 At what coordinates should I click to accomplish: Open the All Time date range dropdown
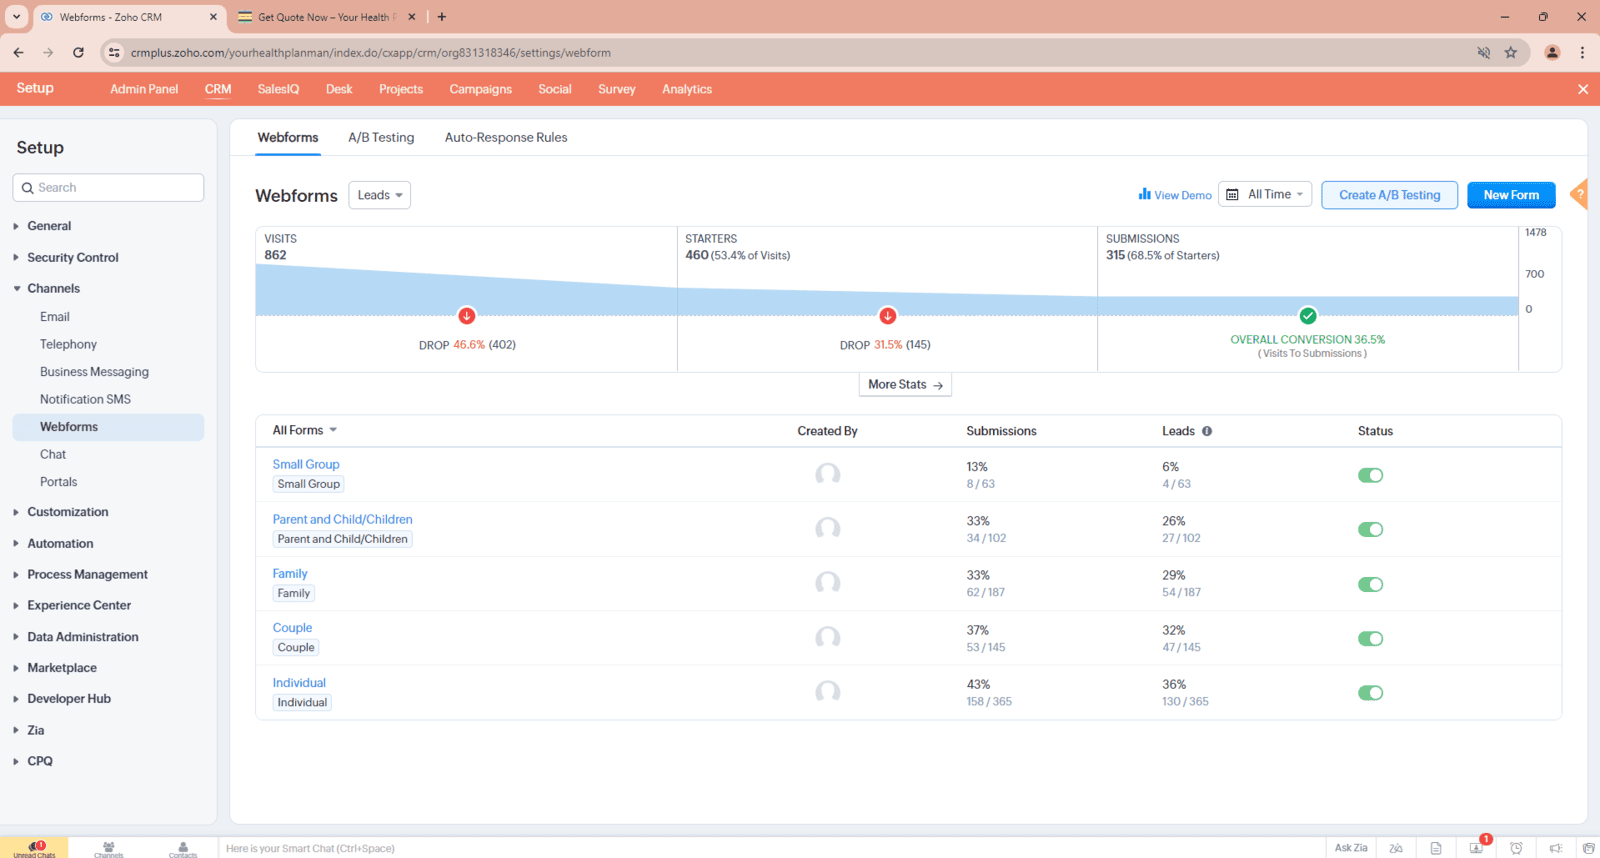pos(1266,195)
